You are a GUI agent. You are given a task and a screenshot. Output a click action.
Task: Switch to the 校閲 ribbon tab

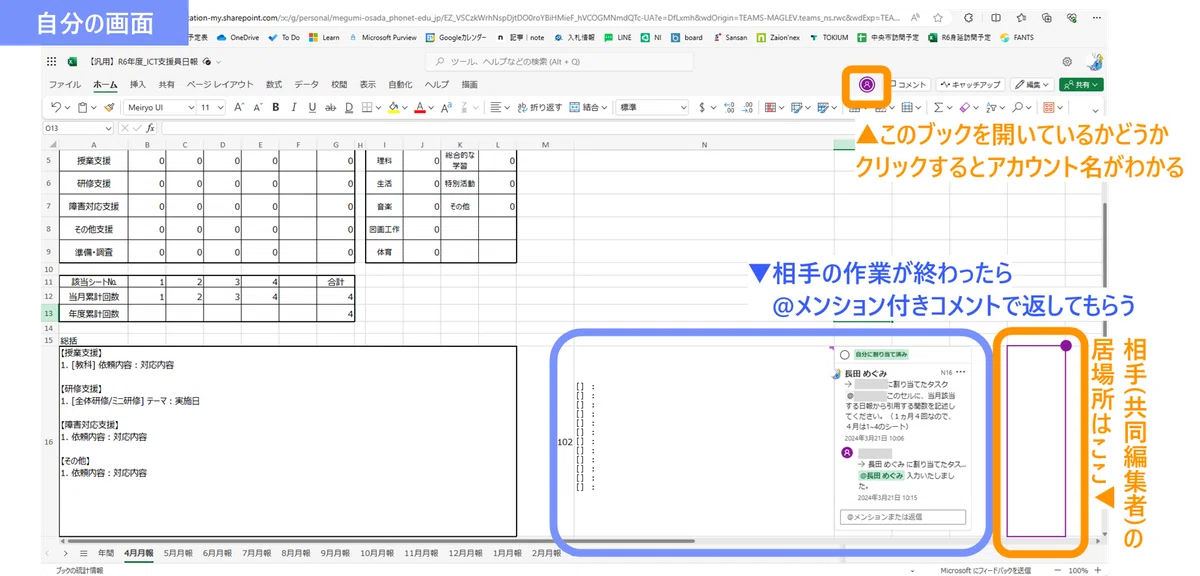(x=340, y=85)
